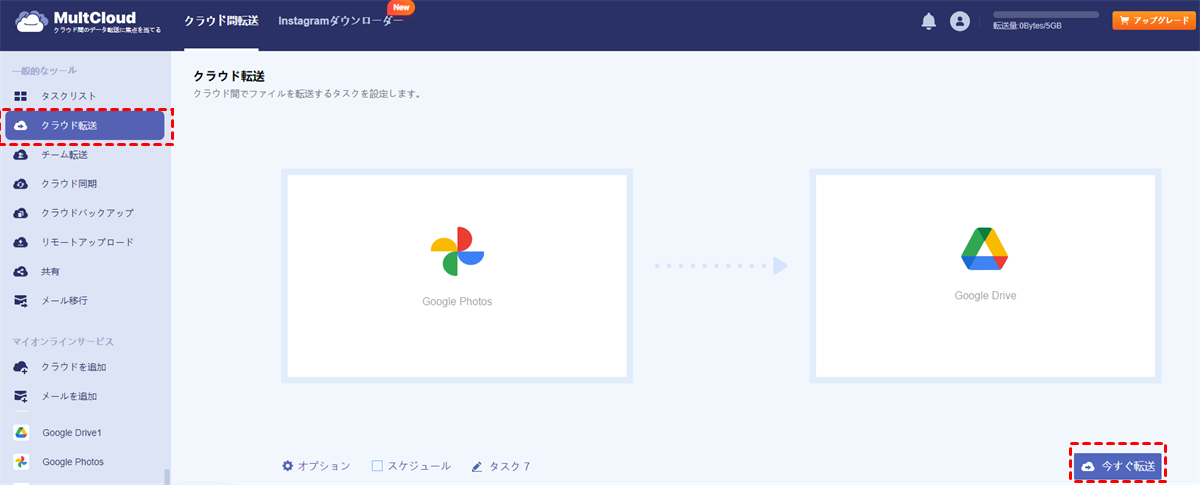Click the リモートアップロード icon
This screenshot has height=485, width=1200.
click(20, 242)
